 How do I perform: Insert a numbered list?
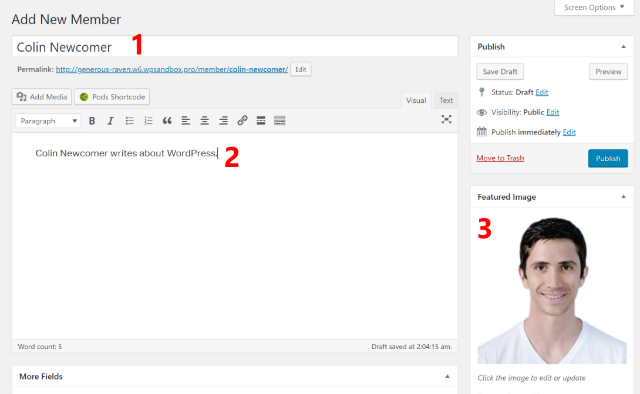pos(148,121)
